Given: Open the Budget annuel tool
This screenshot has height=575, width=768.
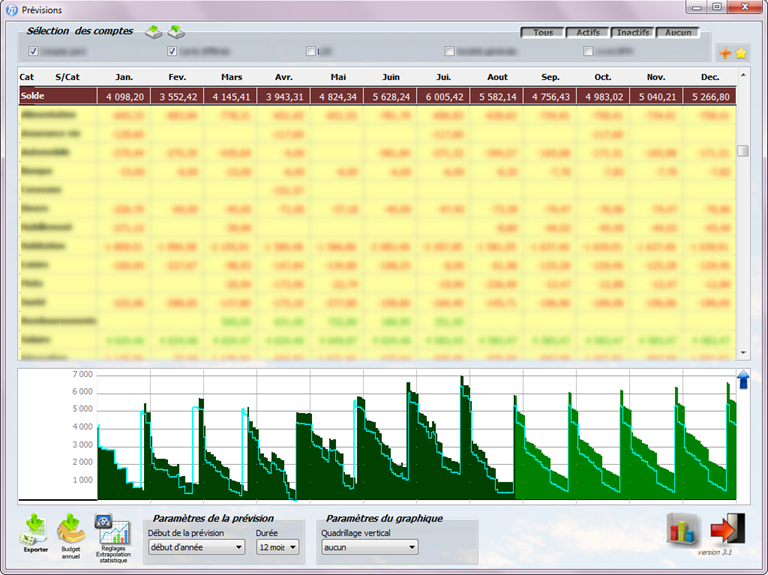Looking at the screenshot, I should click(x=71, y=534).
